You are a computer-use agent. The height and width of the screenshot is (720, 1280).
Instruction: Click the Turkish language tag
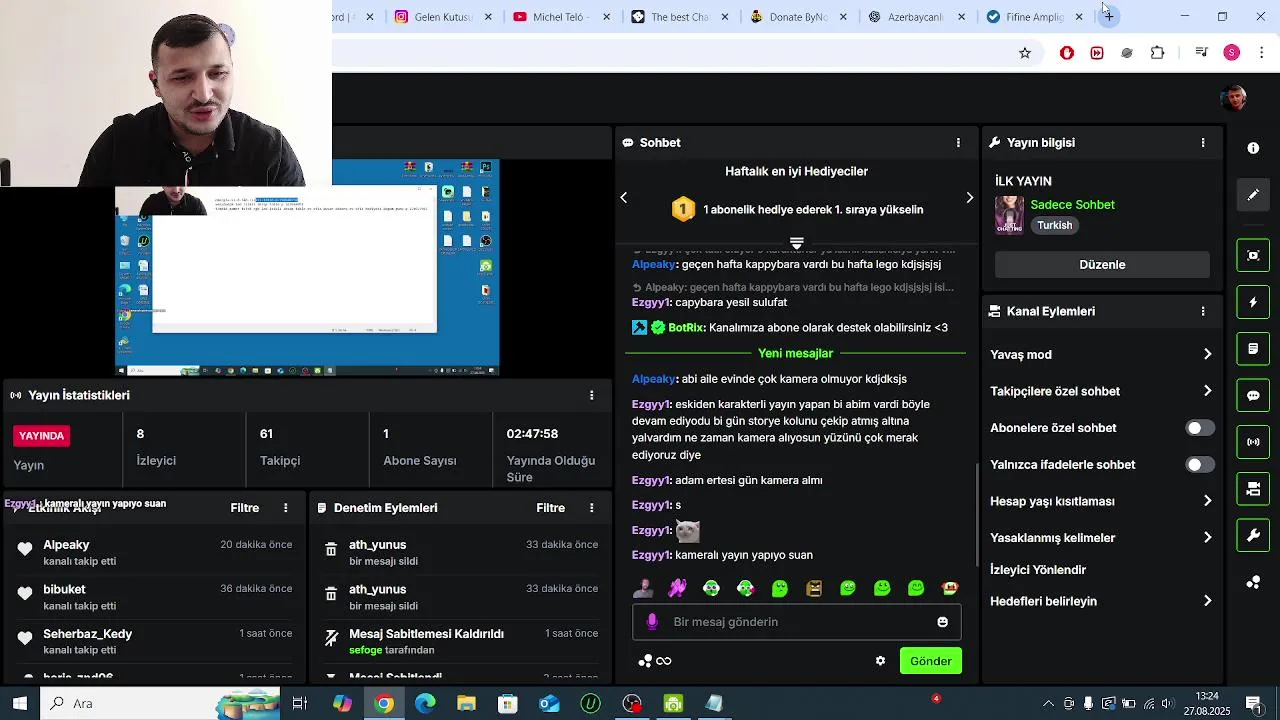pyautogui.click(x=1054, y=226)
